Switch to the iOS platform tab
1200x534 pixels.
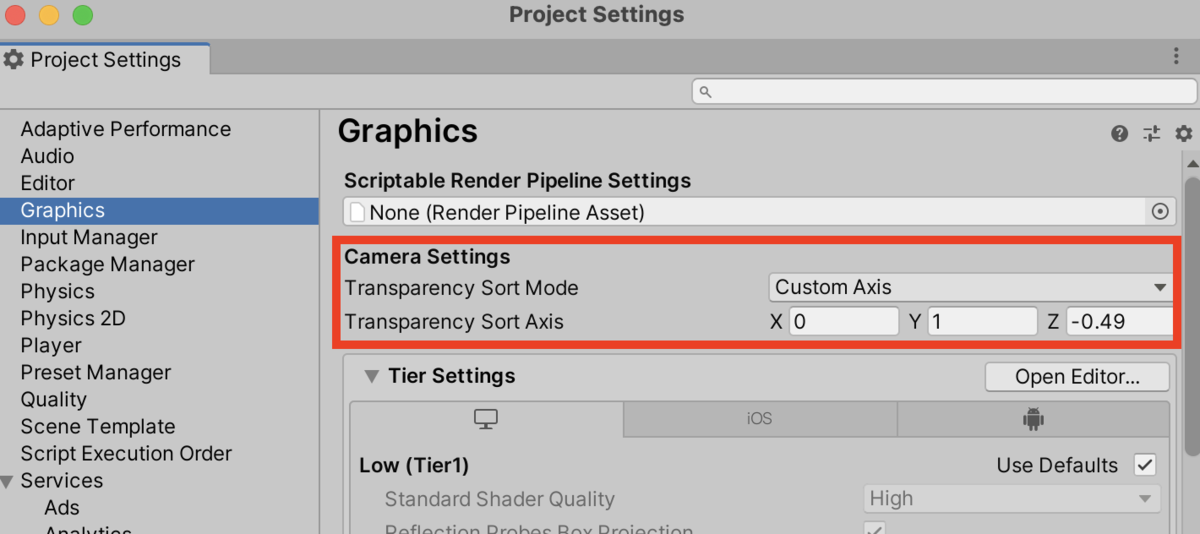tap(759, 419)
